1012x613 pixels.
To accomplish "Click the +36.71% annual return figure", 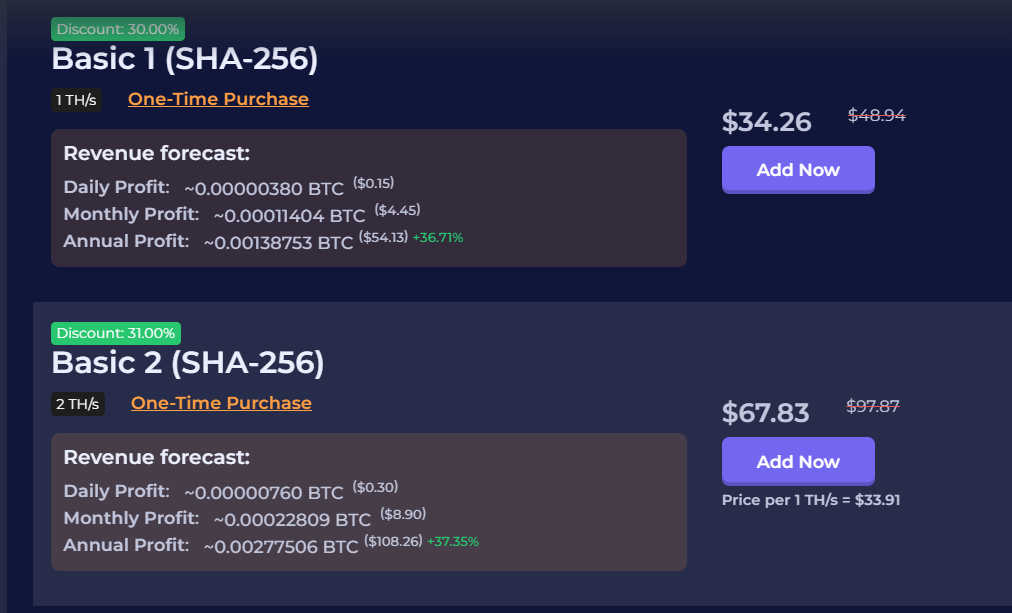I will 438,238.
